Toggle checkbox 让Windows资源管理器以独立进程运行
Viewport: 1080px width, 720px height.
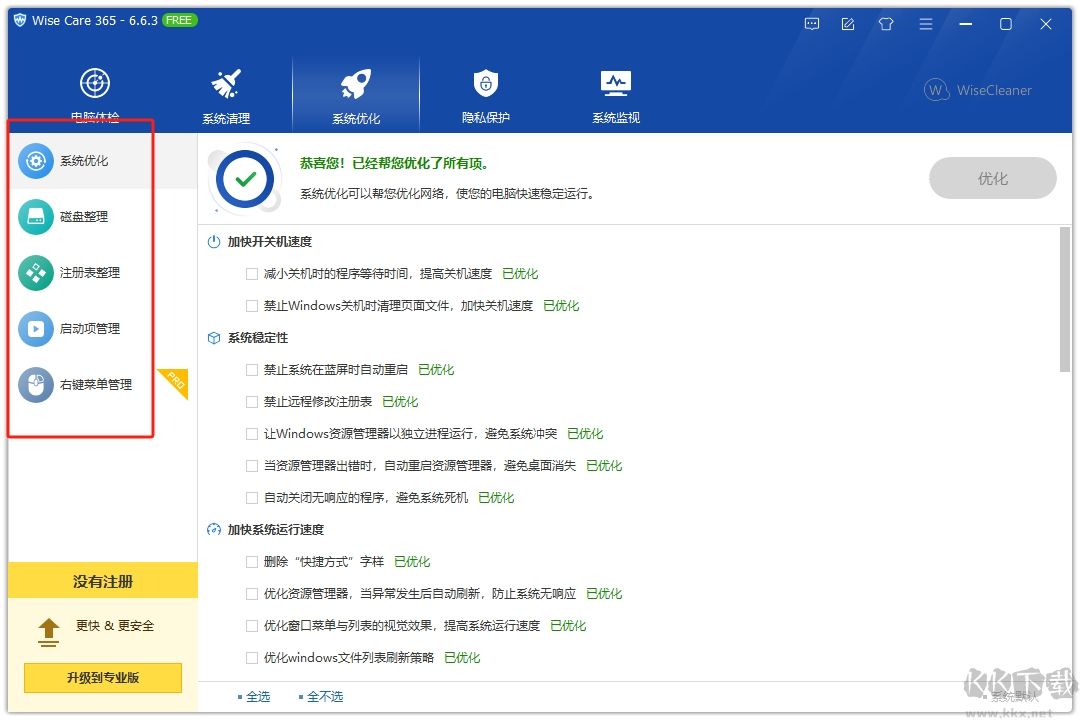click(x=252, y=434)
